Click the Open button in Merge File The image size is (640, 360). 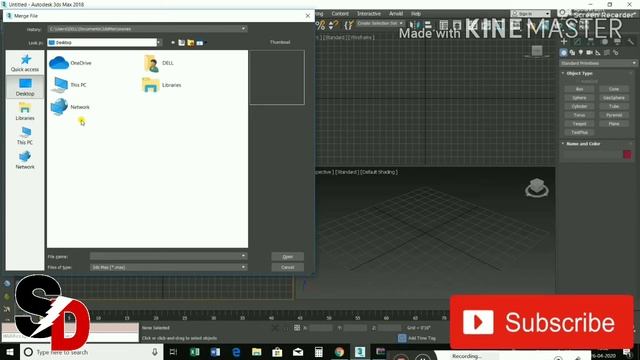point(288,256)
